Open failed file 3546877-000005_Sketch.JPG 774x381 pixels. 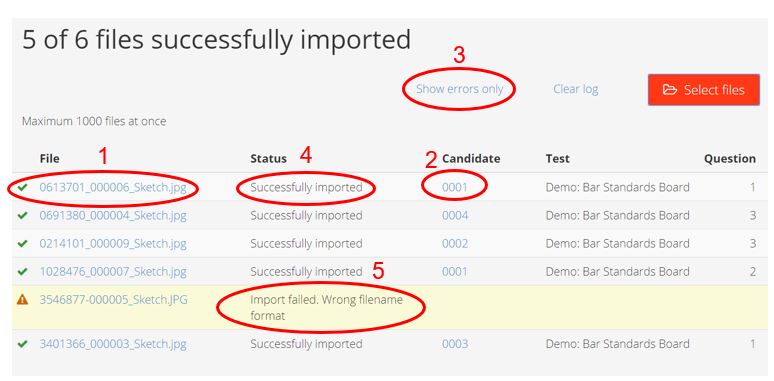click(114, 300)
